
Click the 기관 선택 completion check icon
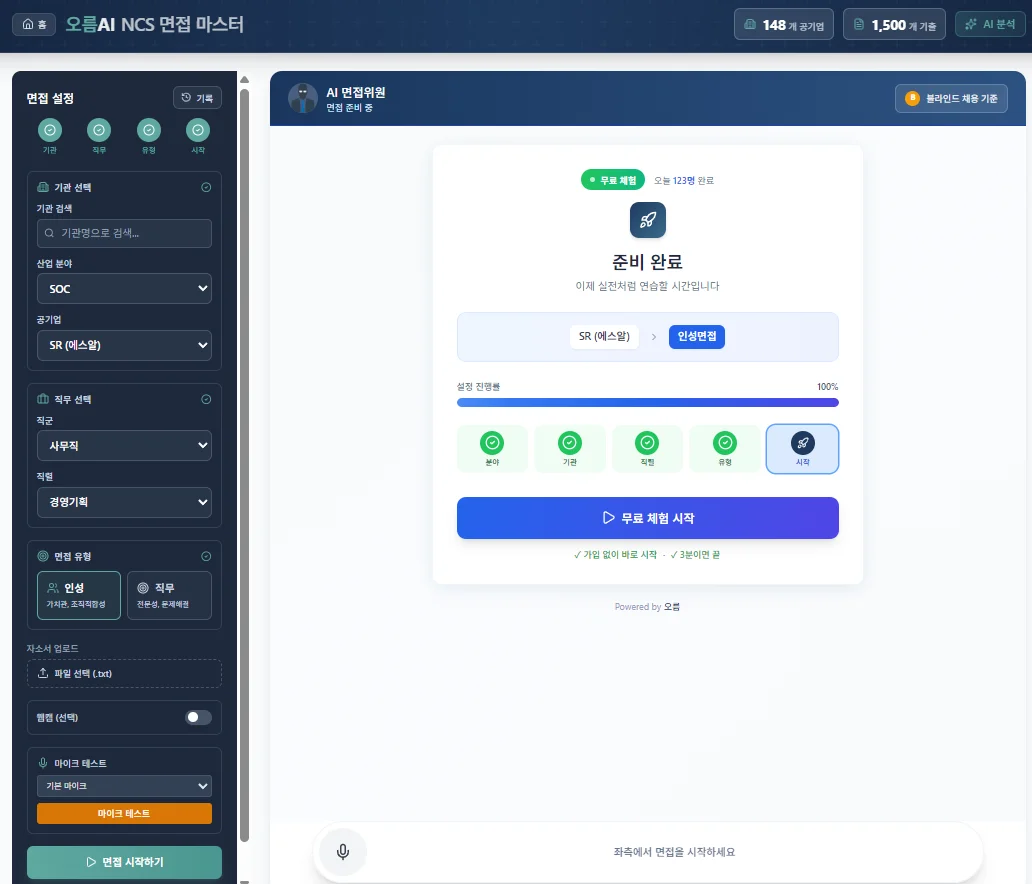pyautogui.click(x=206, y=188)
